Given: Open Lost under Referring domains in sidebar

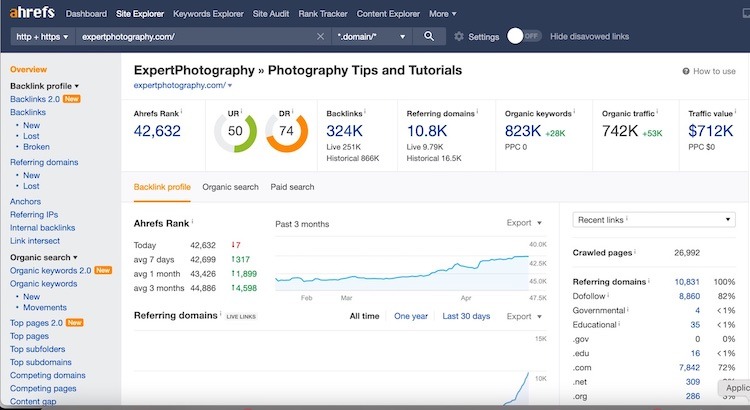Looking at the screenshot, I should pos(31,186).
